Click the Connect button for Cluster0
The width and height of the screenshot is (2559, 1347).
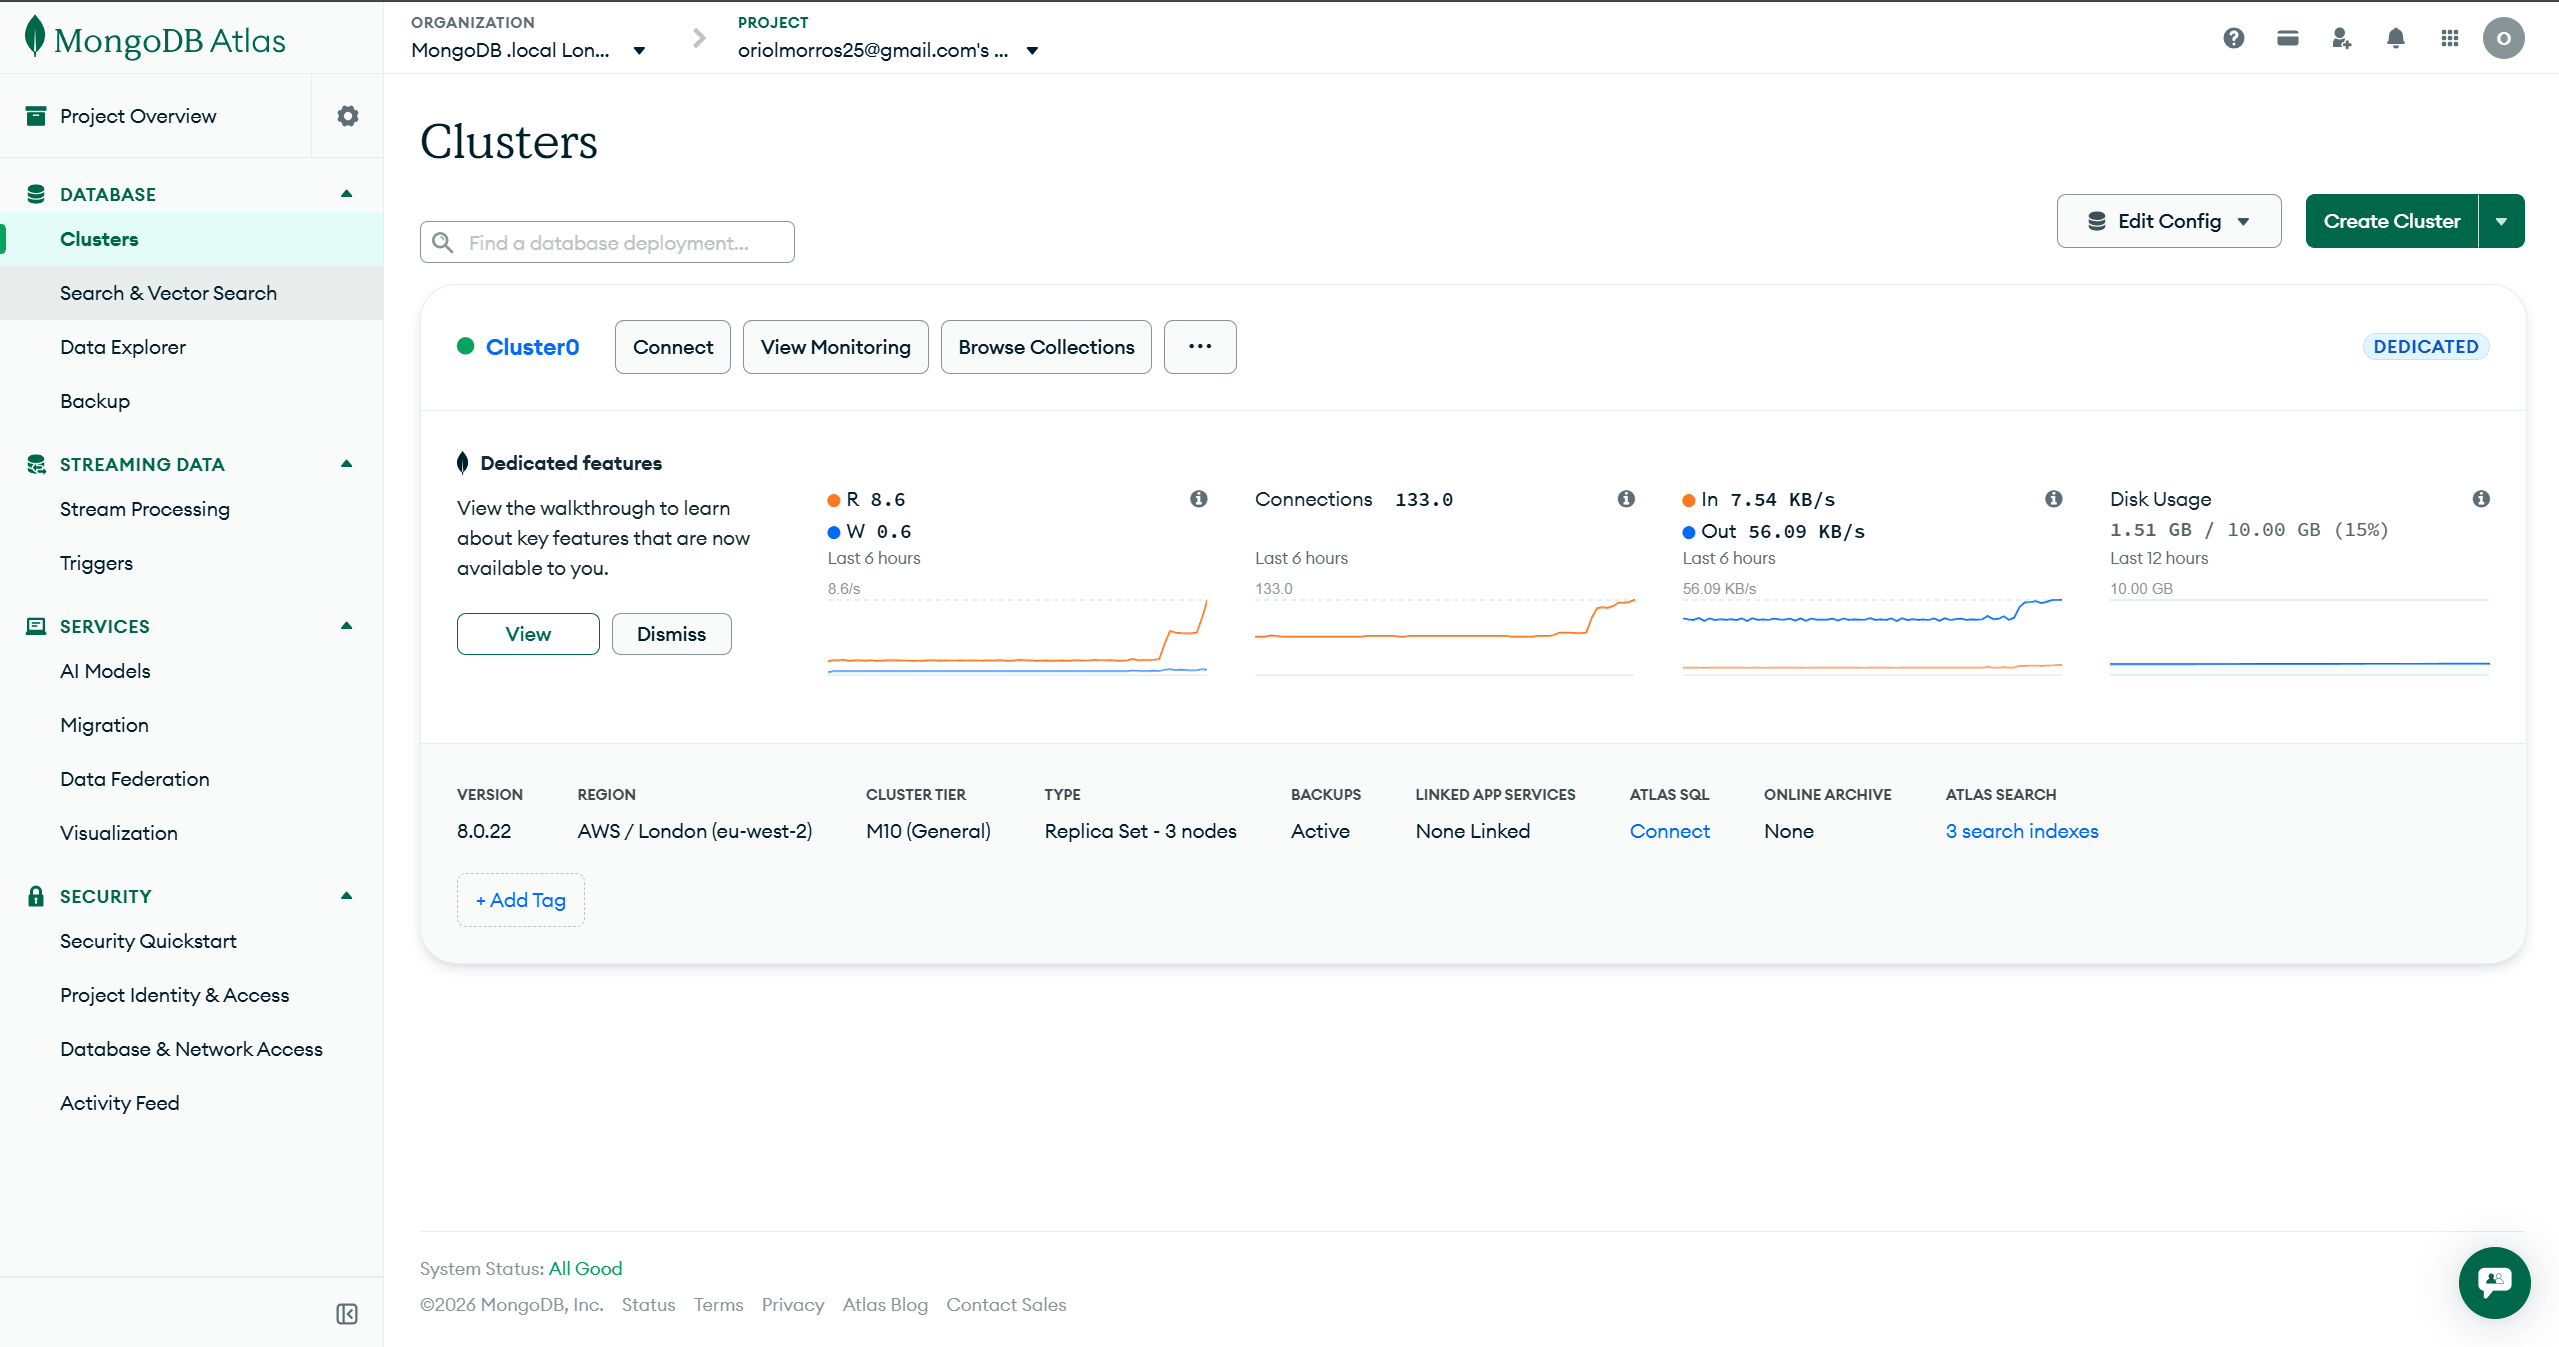tap(672, 347)
